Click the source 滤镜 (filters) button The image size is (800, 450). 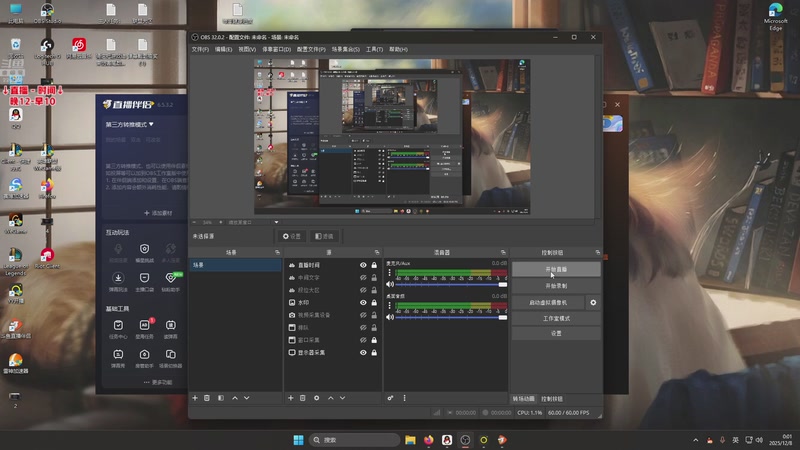(324, 236)
